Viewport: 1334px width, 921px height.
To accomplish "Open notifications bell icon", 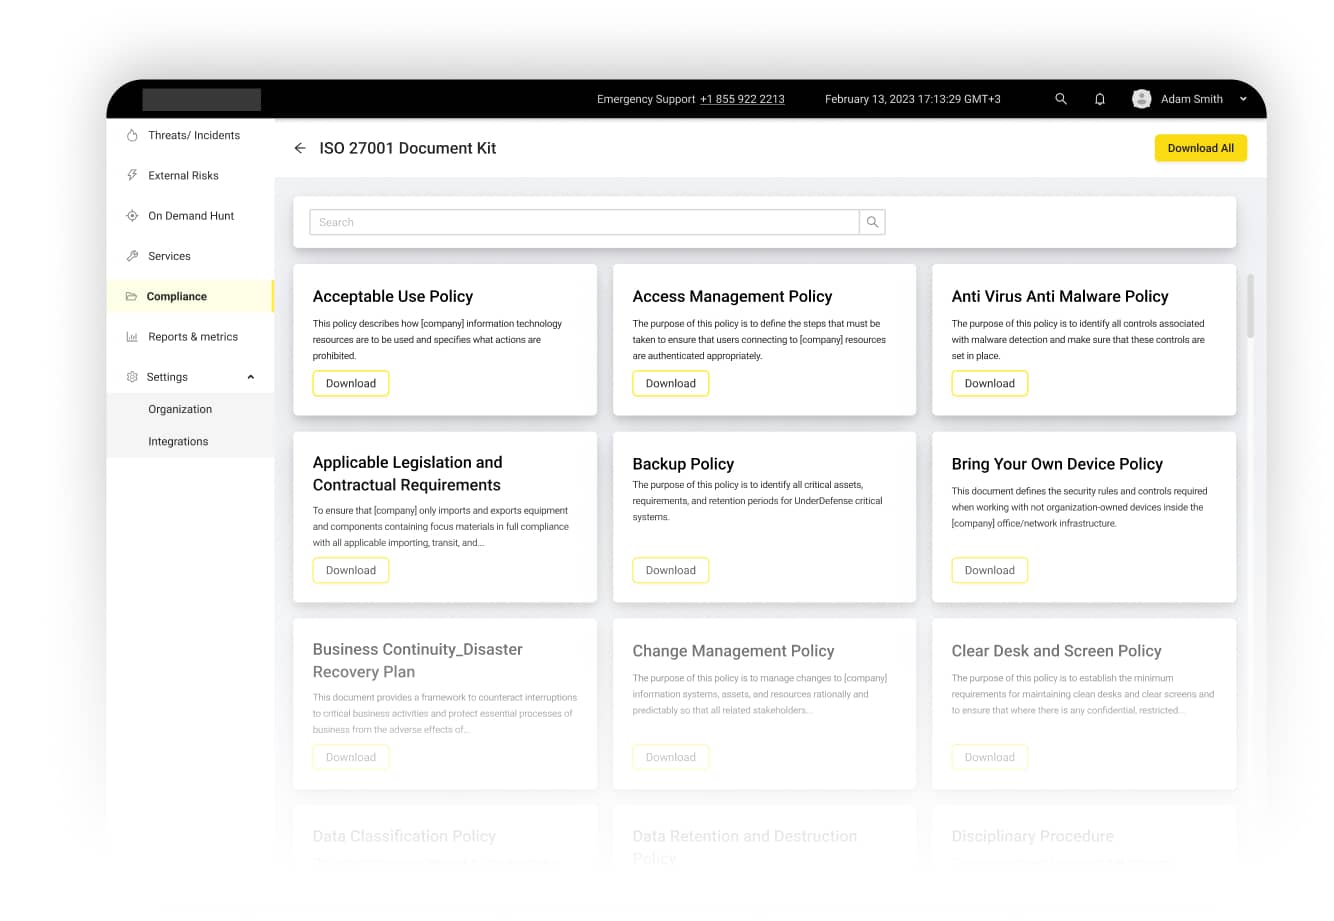I will coord(1100,99).
